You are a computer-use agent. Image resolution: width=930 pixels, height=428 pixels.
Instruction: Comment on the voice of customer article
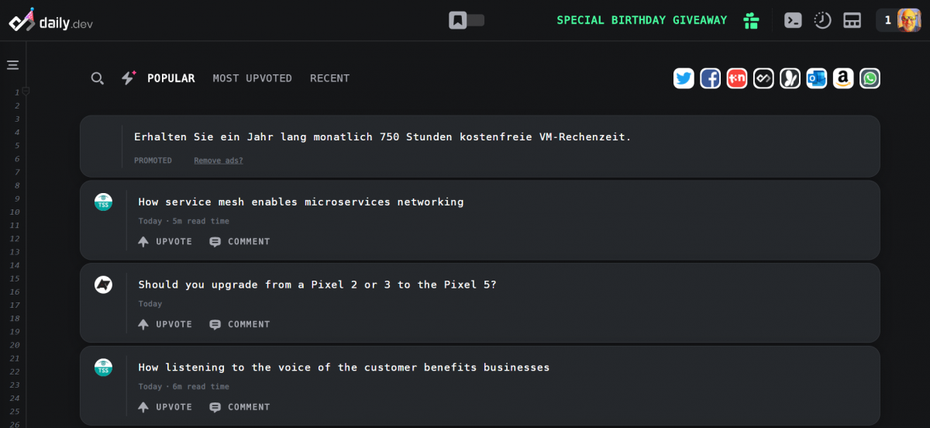point(240,407)
